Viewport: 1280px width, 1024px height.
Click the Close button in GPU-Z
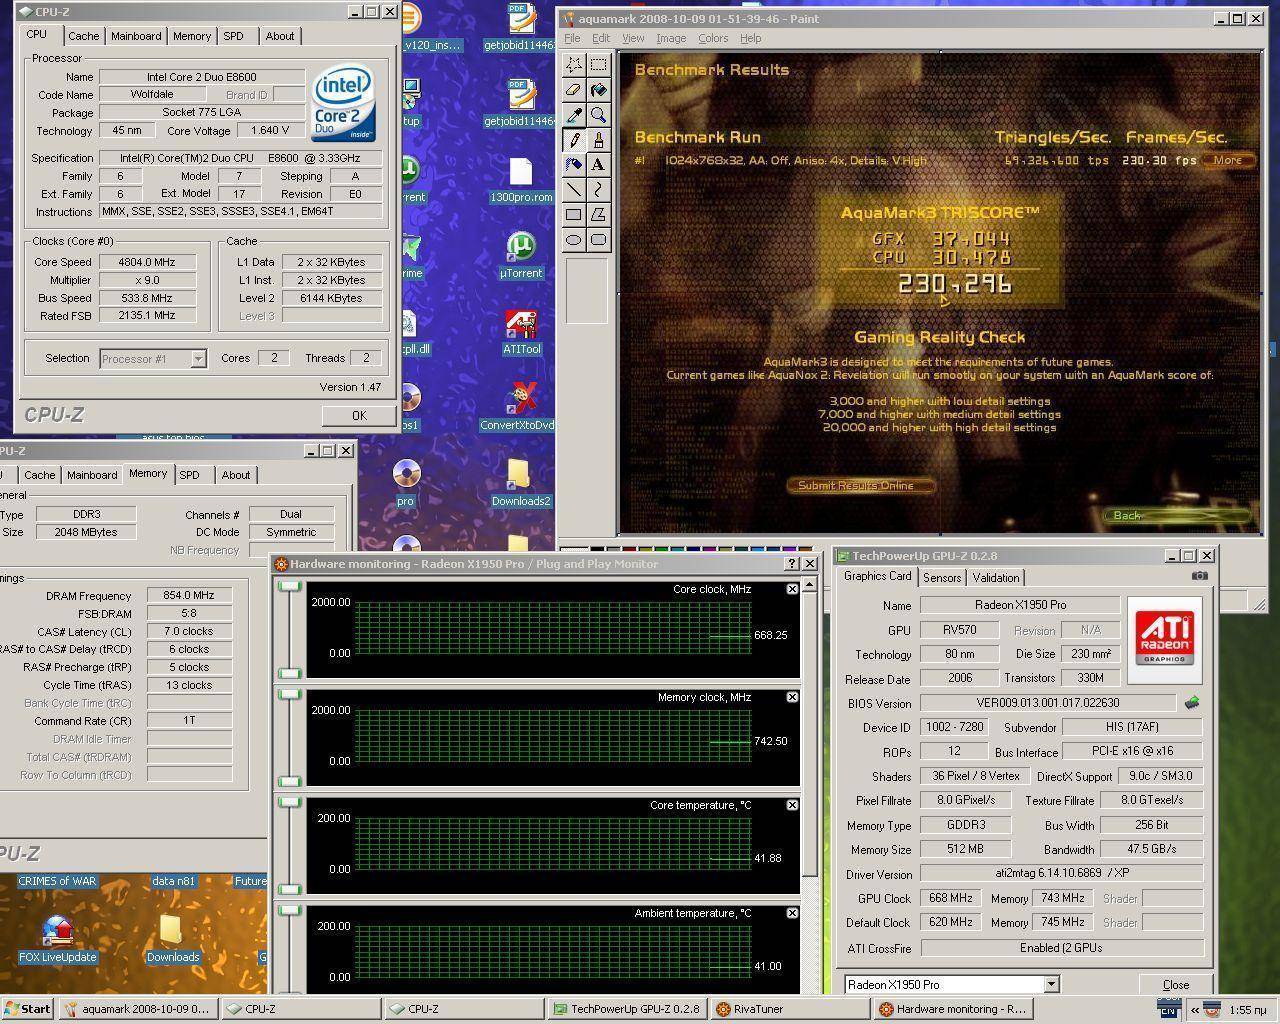click(x=1176, y=985)
